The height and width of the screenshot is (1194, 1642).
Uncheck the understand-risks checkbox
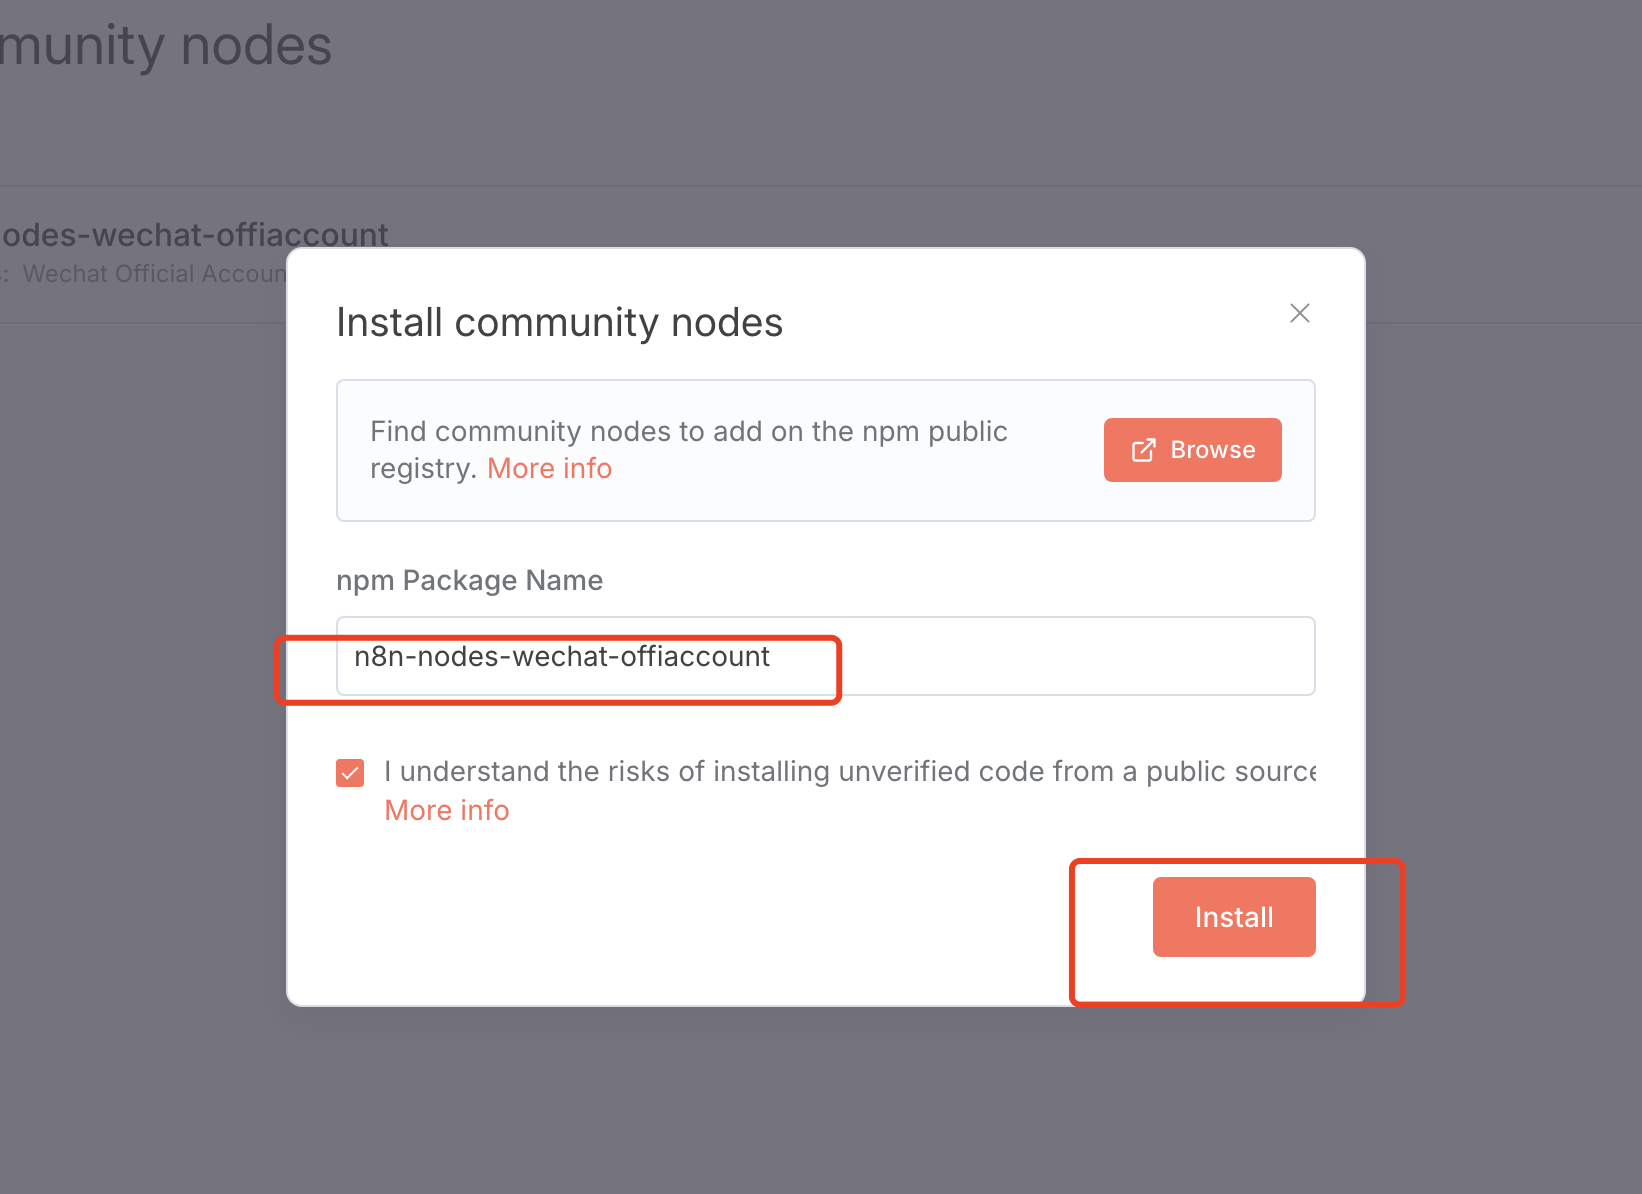click(x=350, y=773)
